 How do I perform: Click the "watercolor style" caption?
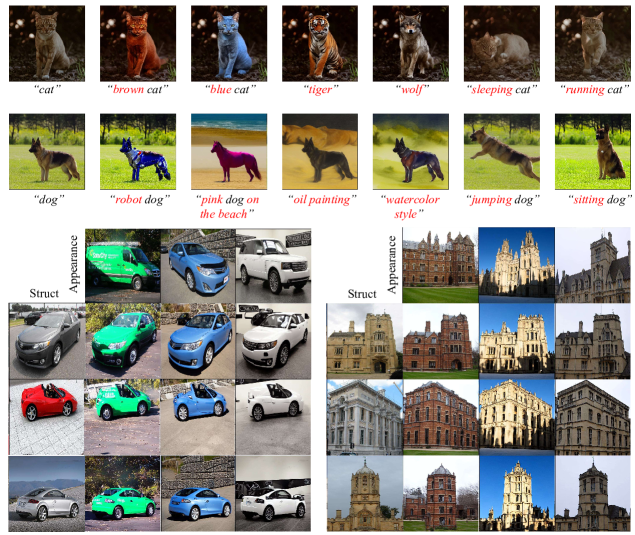410,207
